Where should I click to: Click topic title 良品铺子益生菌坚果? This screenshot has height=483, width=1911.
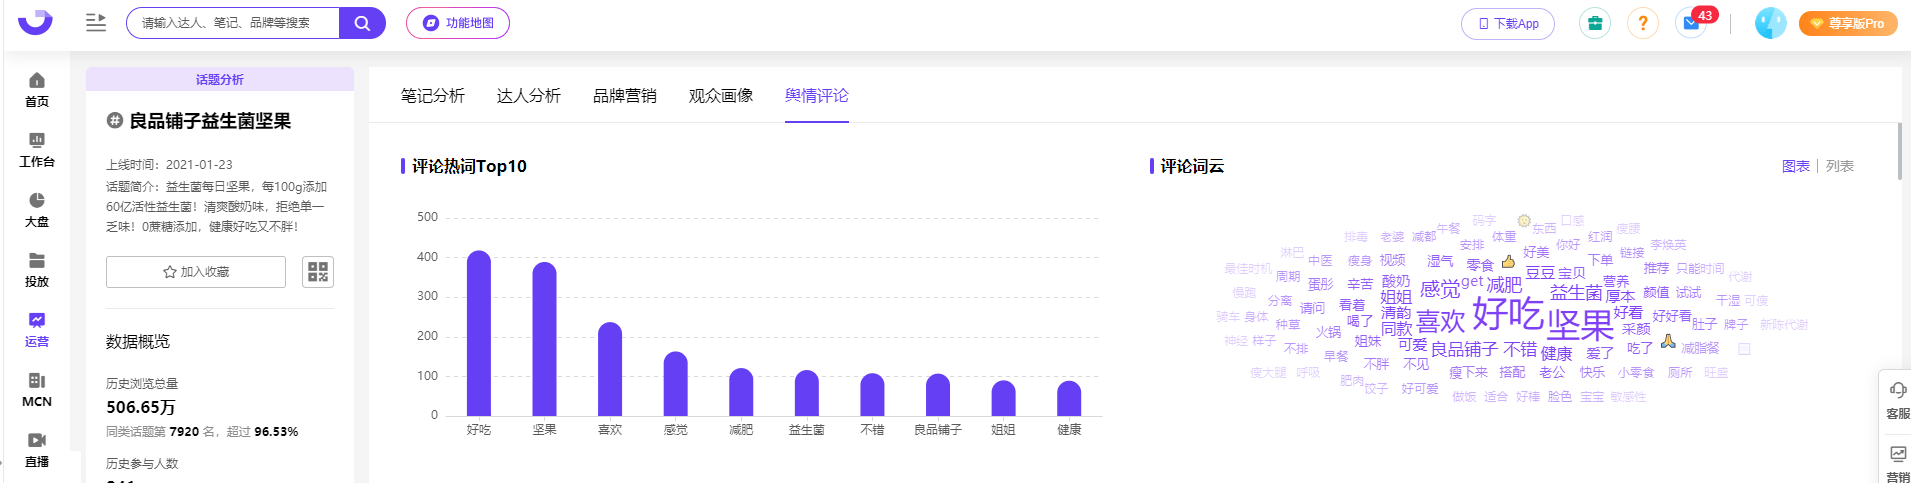pos(210,121)
